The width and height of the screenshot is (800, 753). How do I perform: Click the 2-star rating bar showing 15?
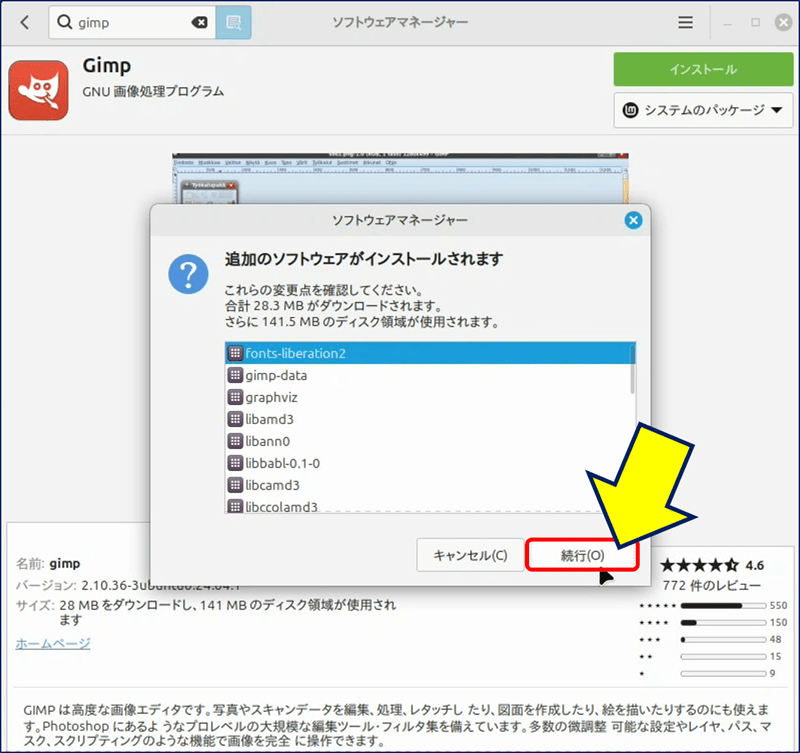(723, 656)
